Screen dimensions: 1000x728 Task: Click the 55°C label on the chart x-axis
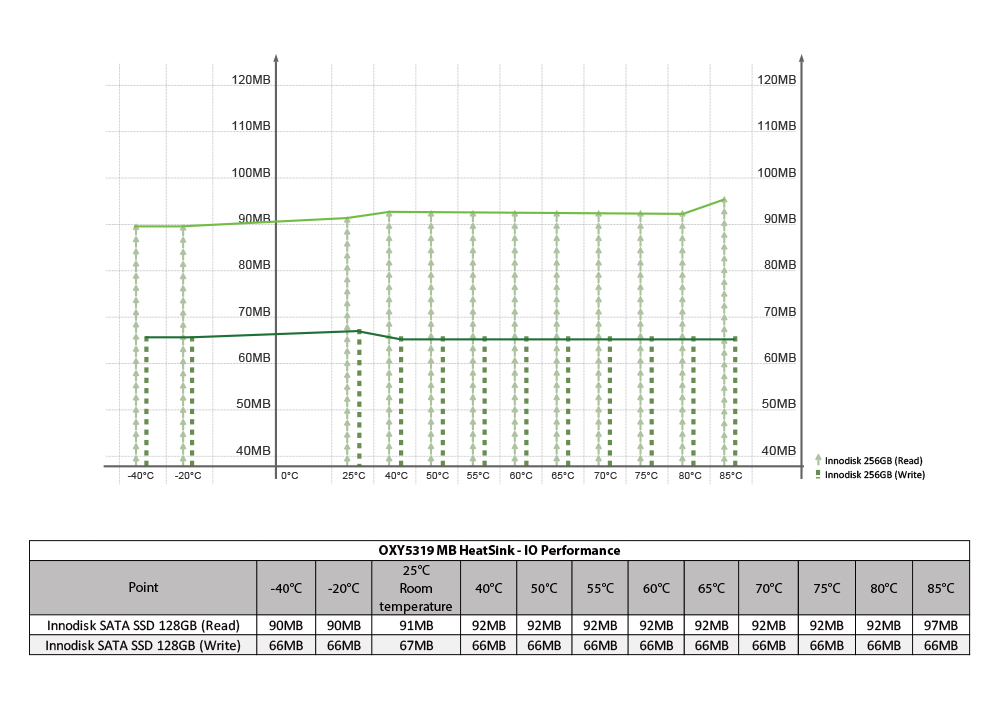point(478,476)
